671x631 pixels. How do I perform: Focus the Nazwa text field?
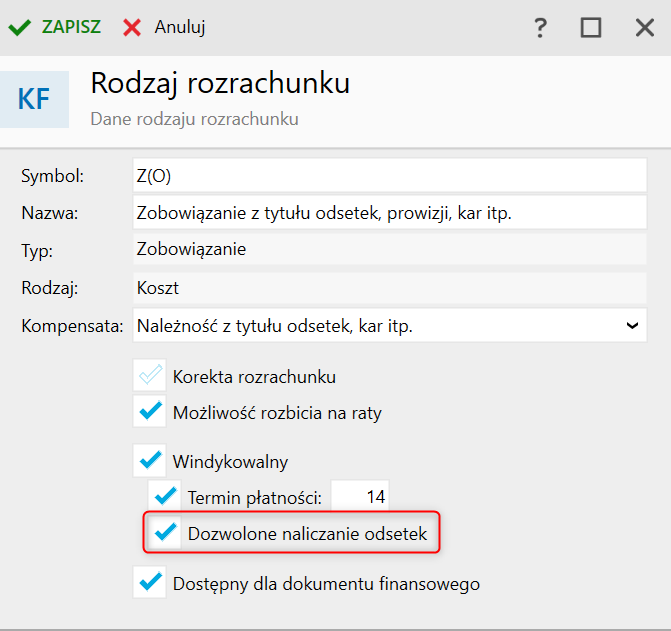(x=389, y=212)
